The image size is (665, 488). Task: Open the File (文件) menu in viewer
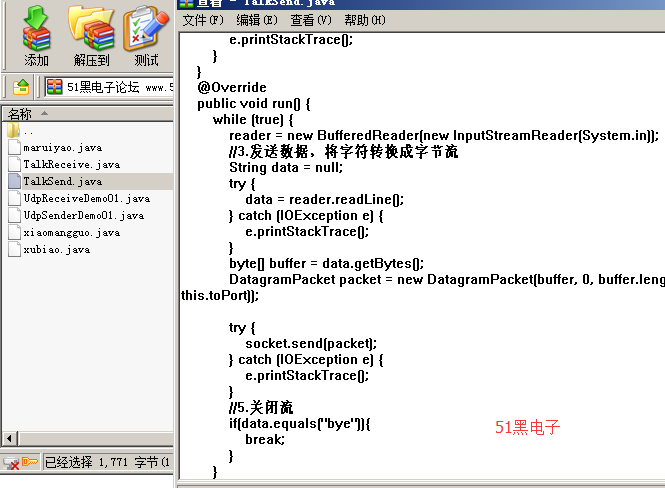point(203,20)
